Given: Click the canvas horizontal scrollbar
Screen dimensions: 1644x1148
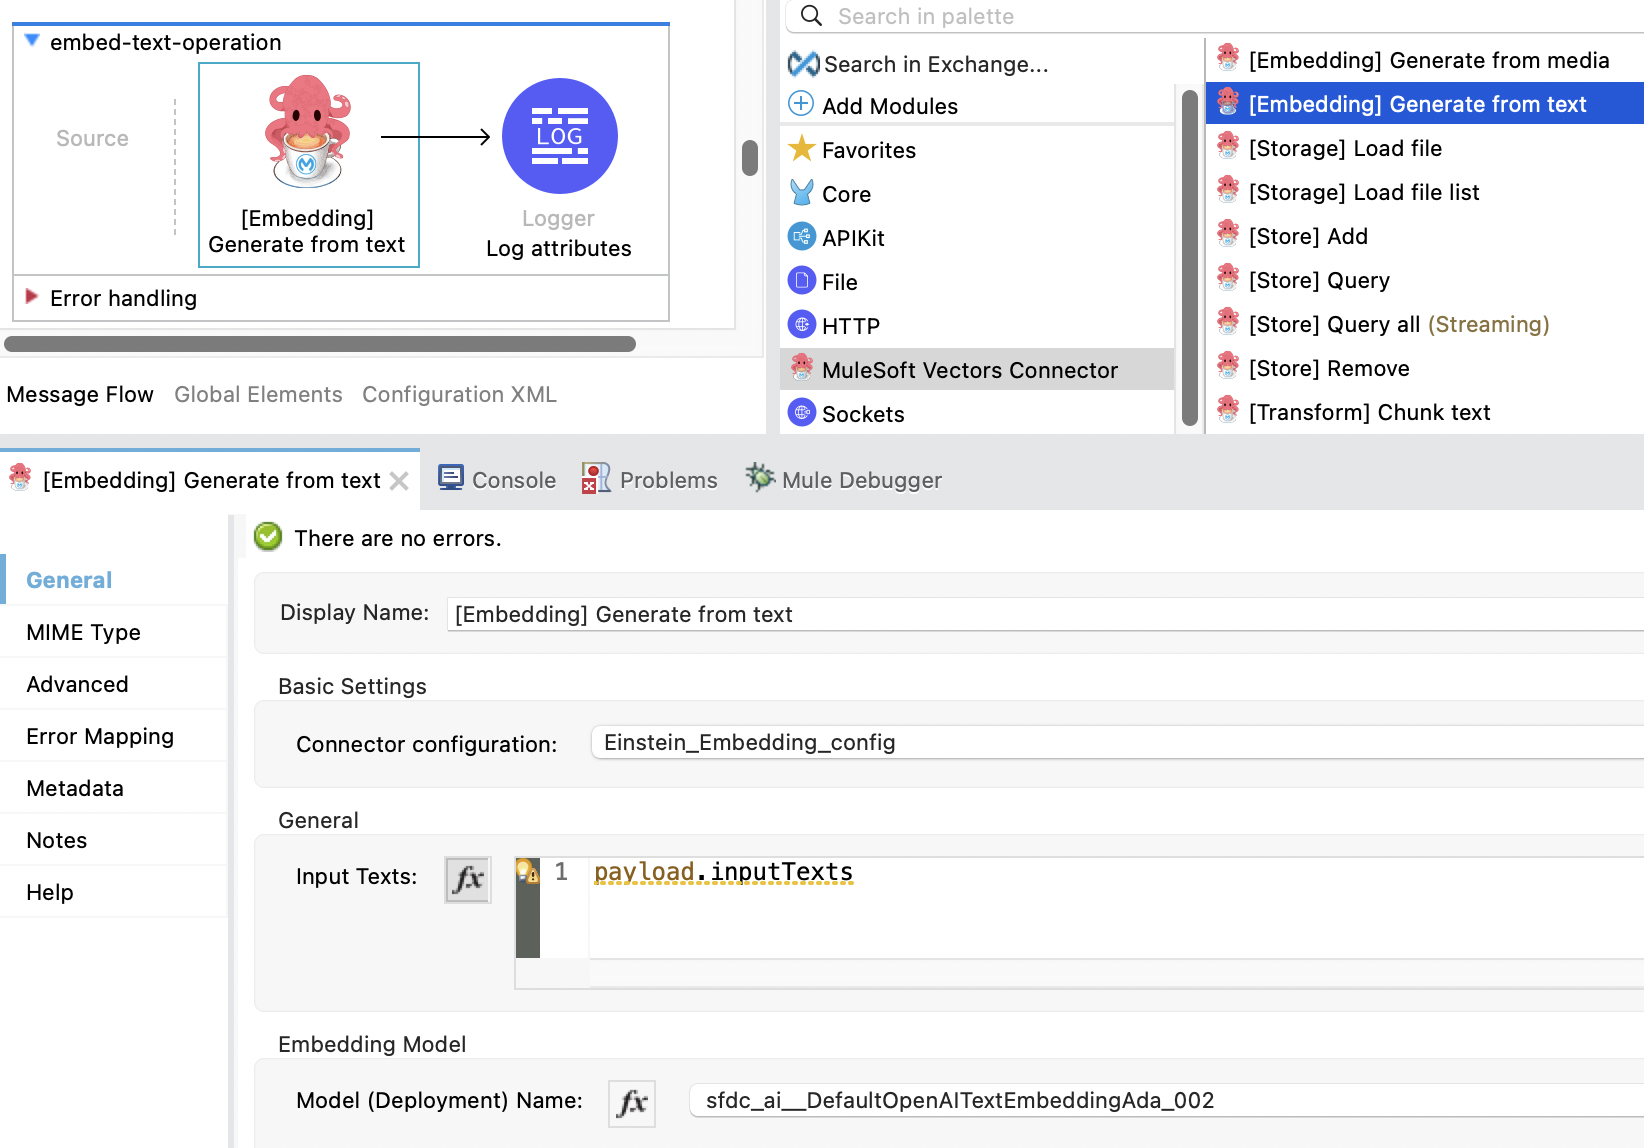Looking at the screenshot, I should click(320, 344).
